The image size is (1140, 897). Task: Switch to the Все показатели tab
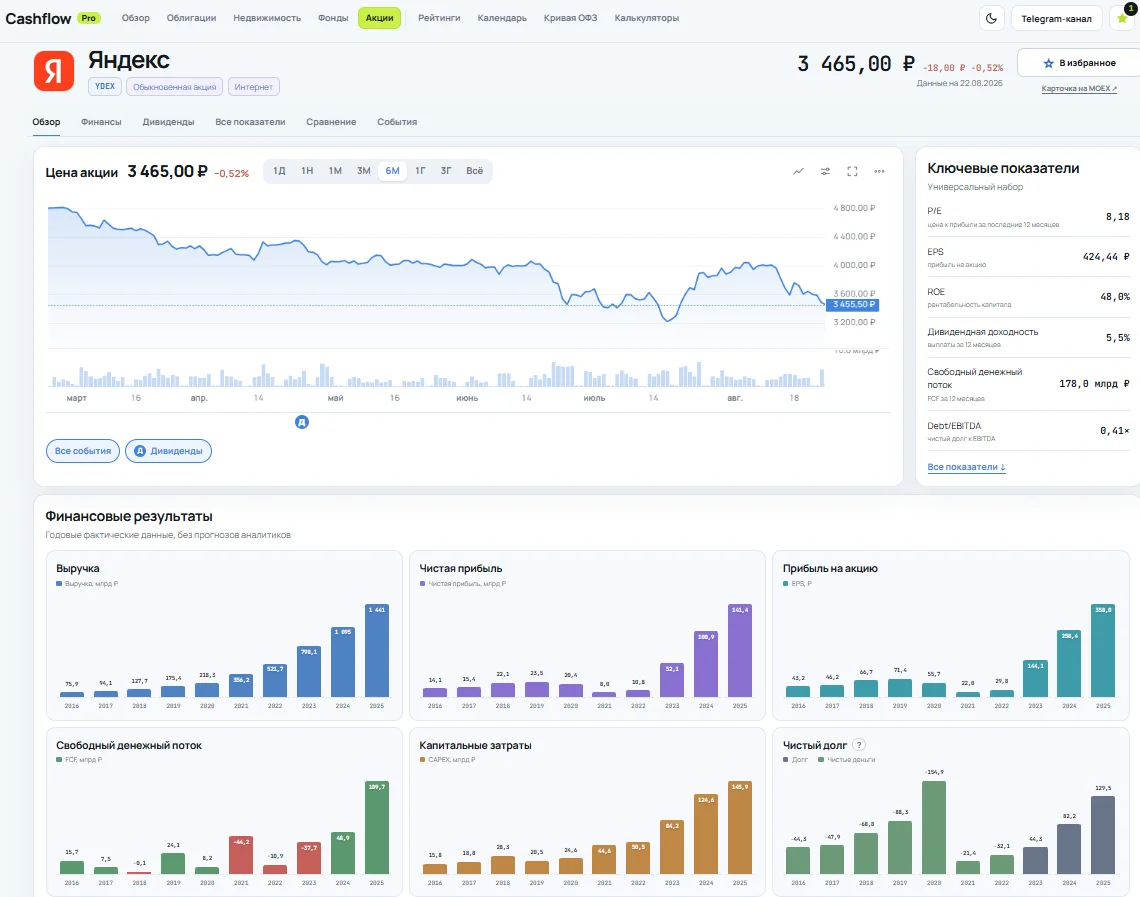pyautogui.click(x=250, y=122)
